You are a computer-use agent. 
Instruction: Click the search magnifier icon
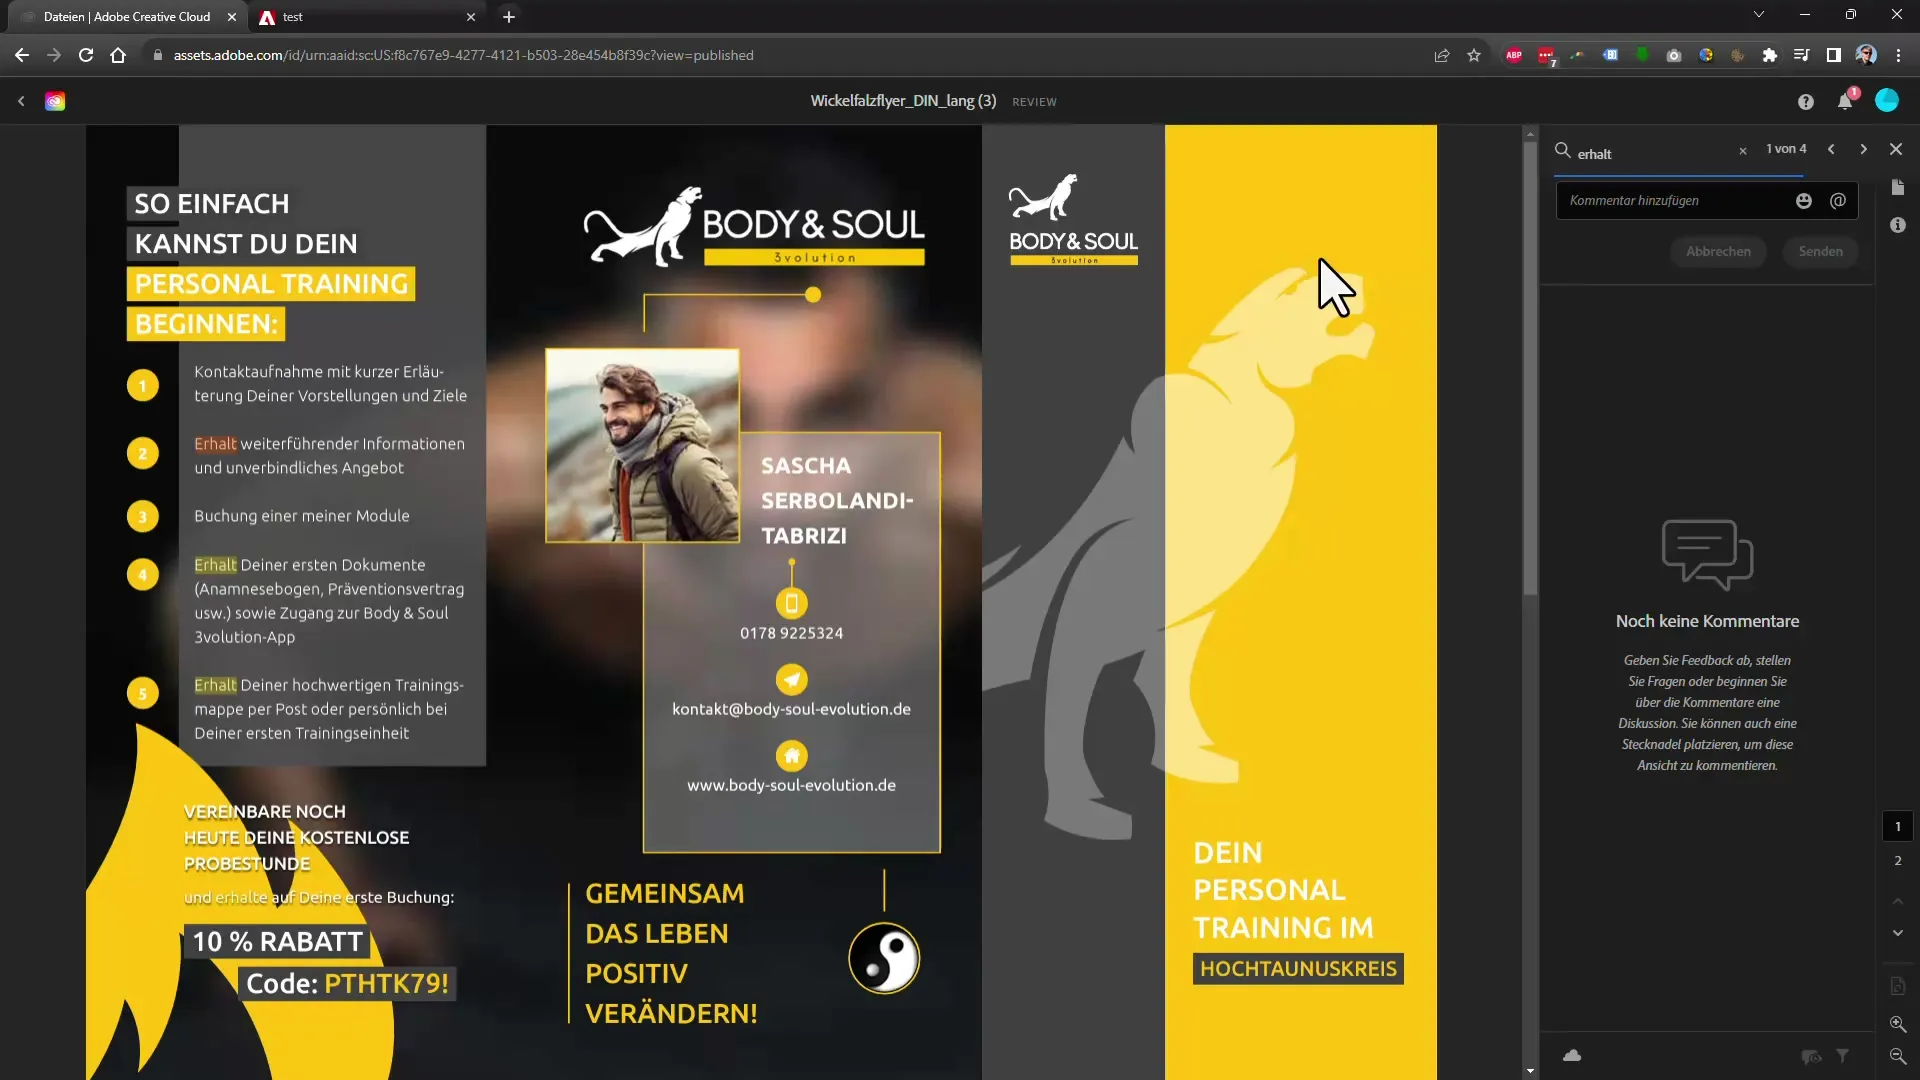(1563, 150)
